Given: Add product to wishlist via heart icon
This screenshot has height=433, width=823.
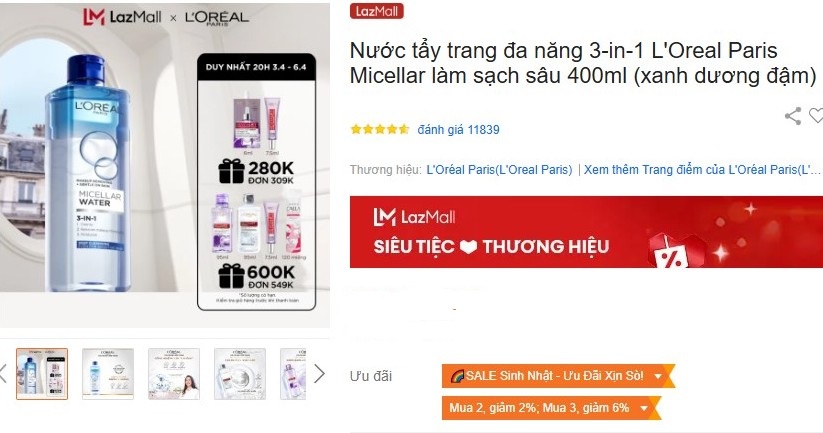Looking at the screenshot, I should (816, 115).
